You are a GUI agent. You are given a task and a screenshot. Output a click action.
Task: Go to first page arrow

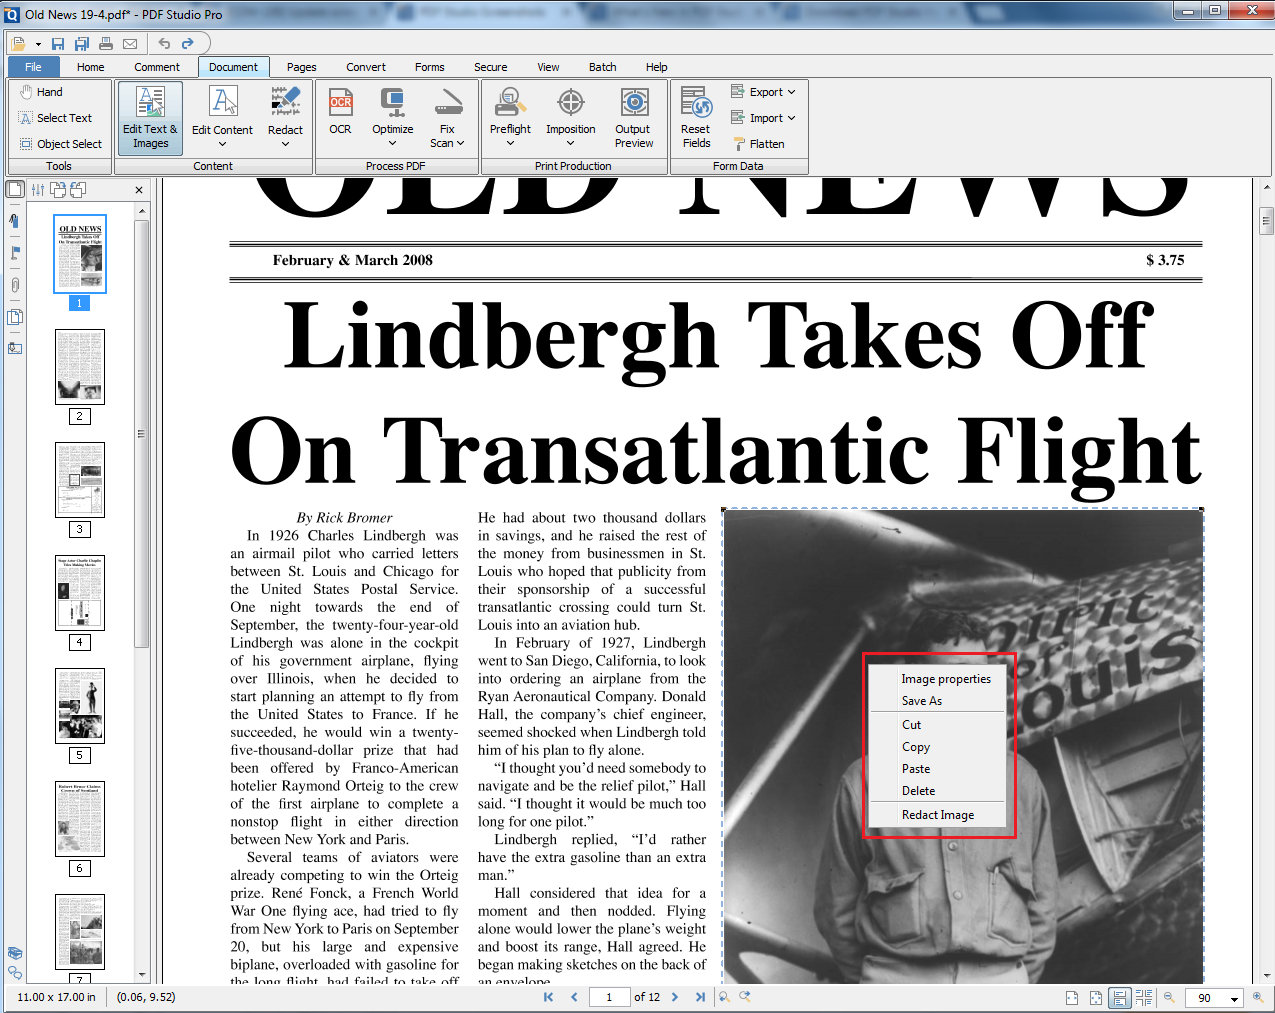[x=548, y=997]
